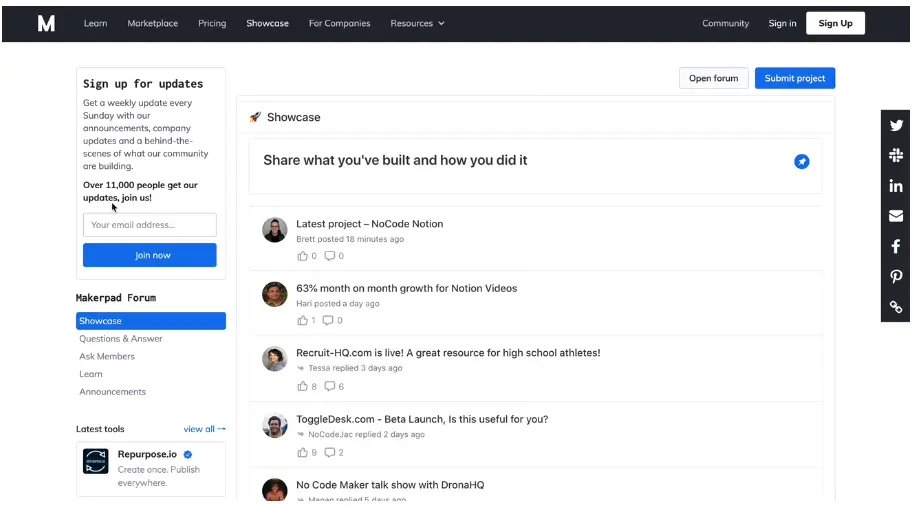Share page via LinkedIn icon
Screen dimensions: 914x520
click(896, 186)
